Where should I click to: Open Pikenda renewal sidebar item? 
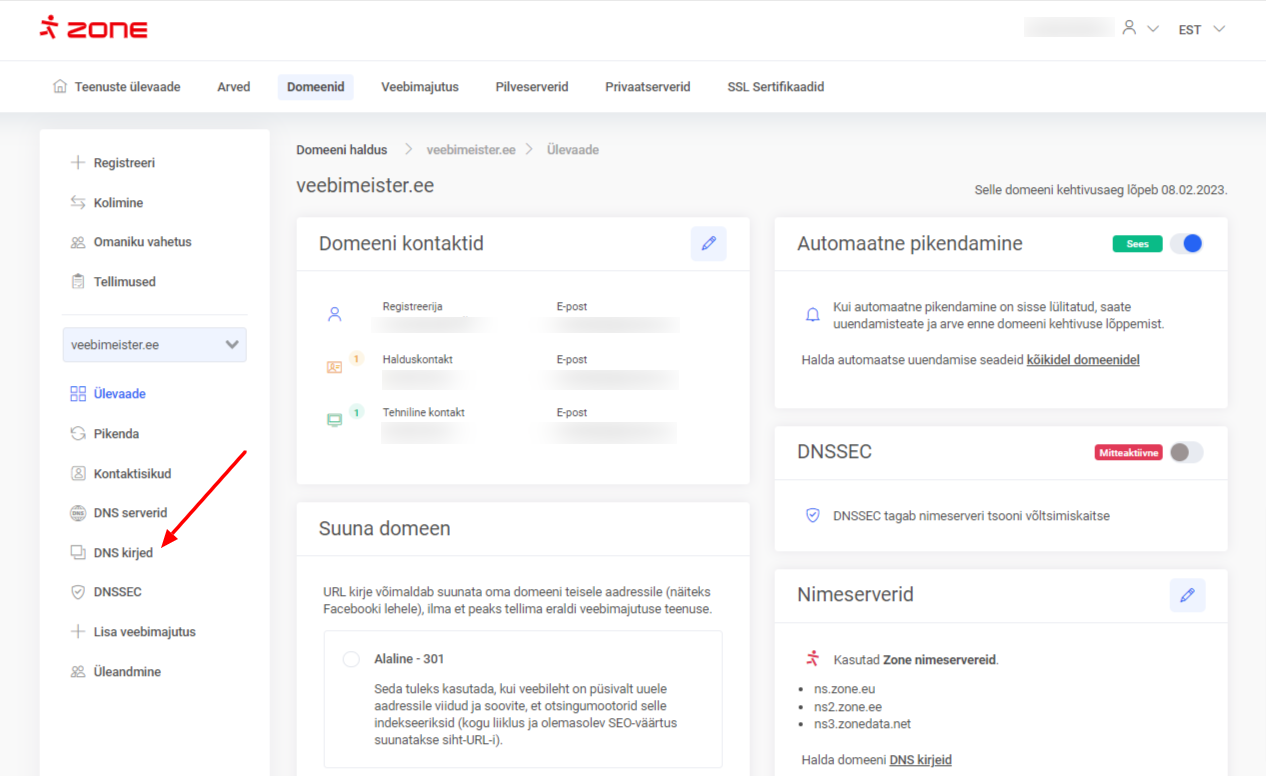coord(115,434)
